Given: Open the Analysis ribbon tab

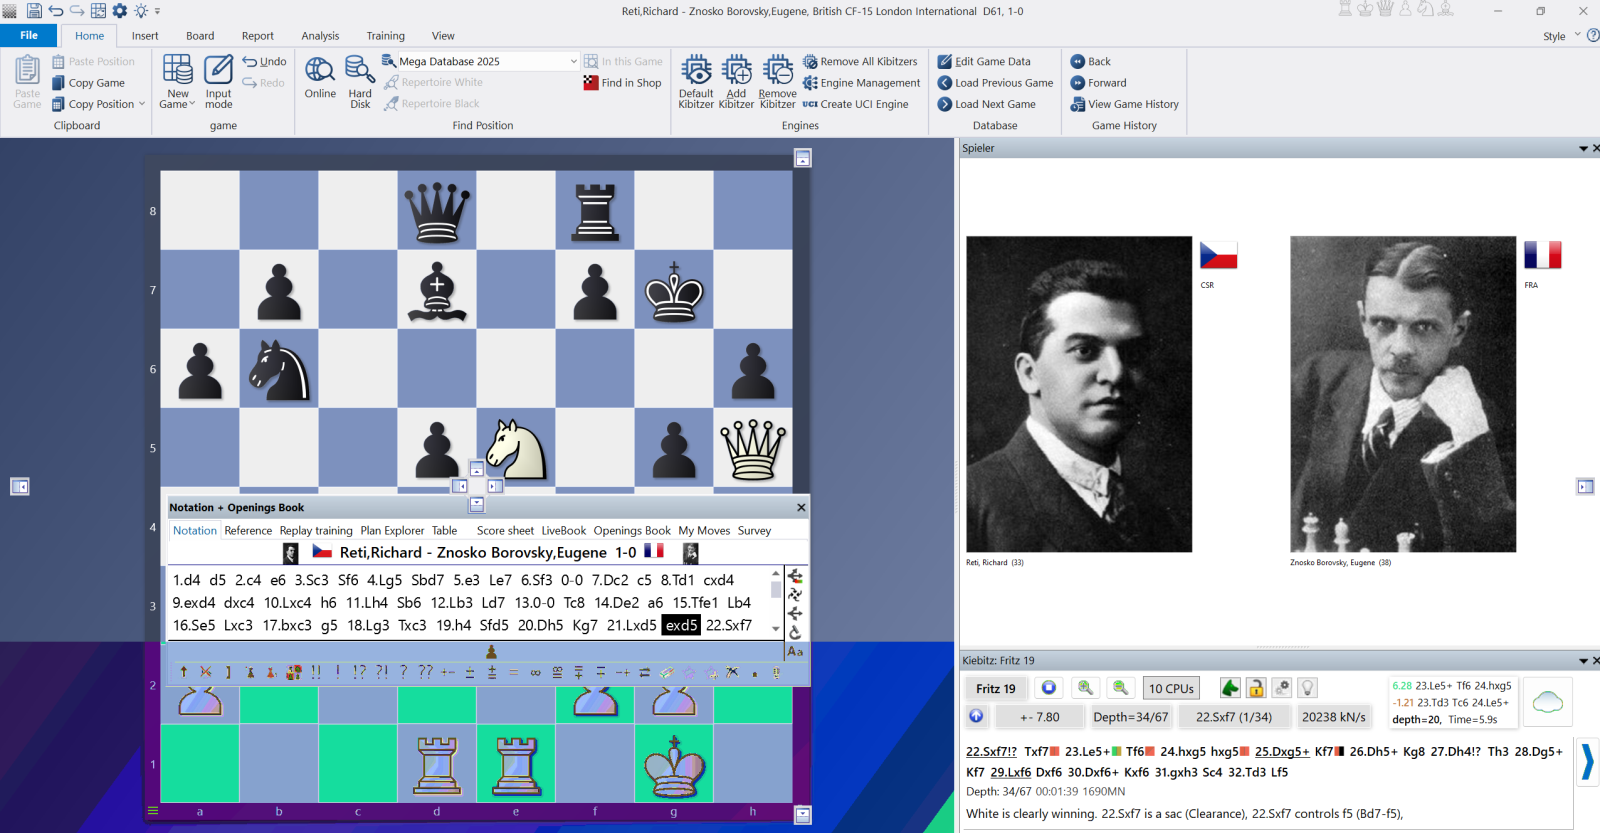Looking at the screenshot, I should 320,36.
